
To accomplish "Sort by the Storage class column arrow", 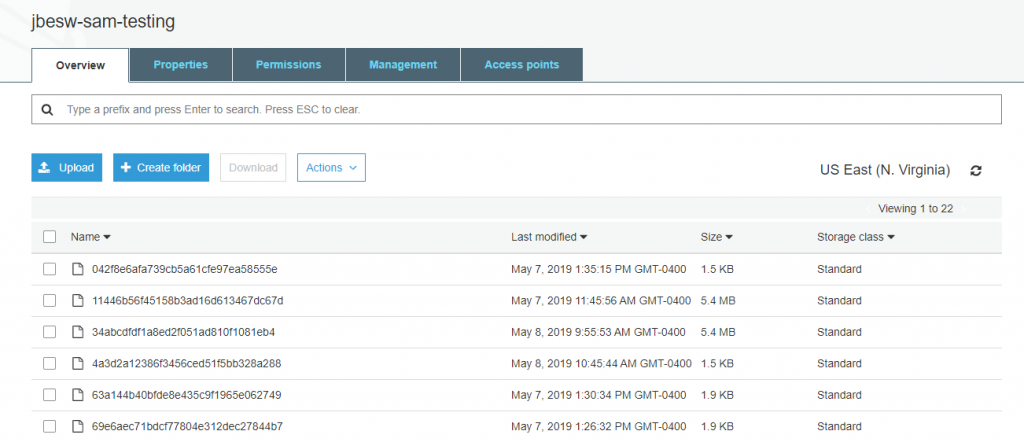I will [x=891, y=237].
